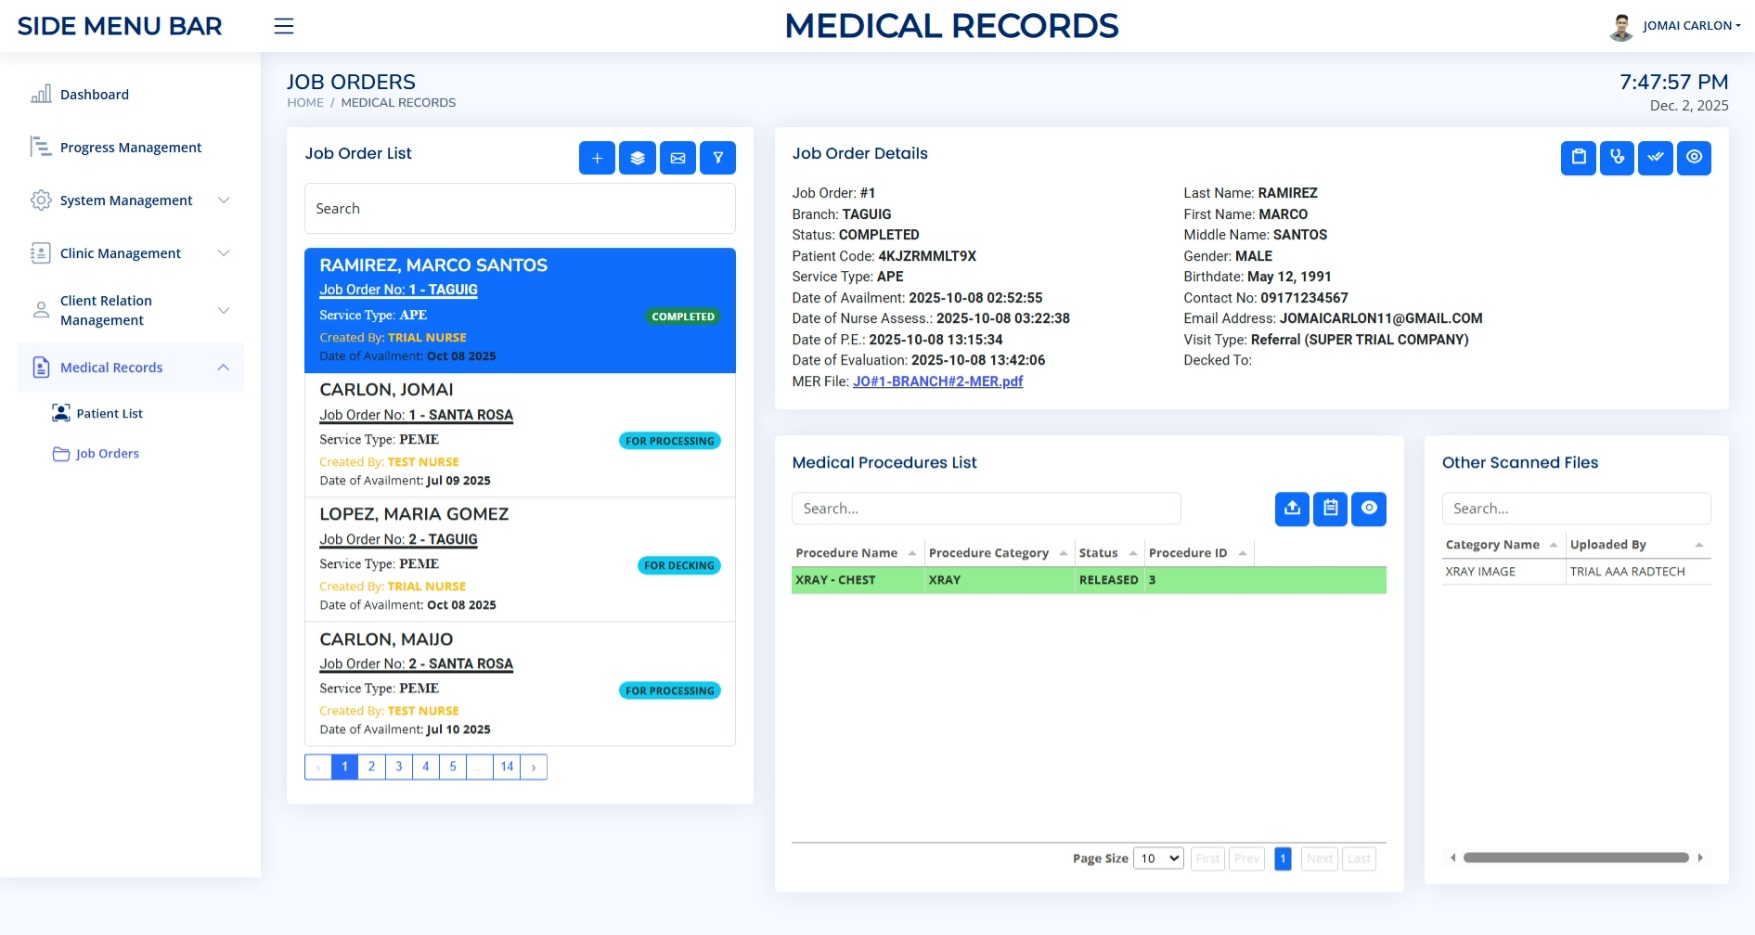Screen dimensions: 1755x935
Task: Click the upload icon in Medical Procedures List
Action: [1292, 508]
